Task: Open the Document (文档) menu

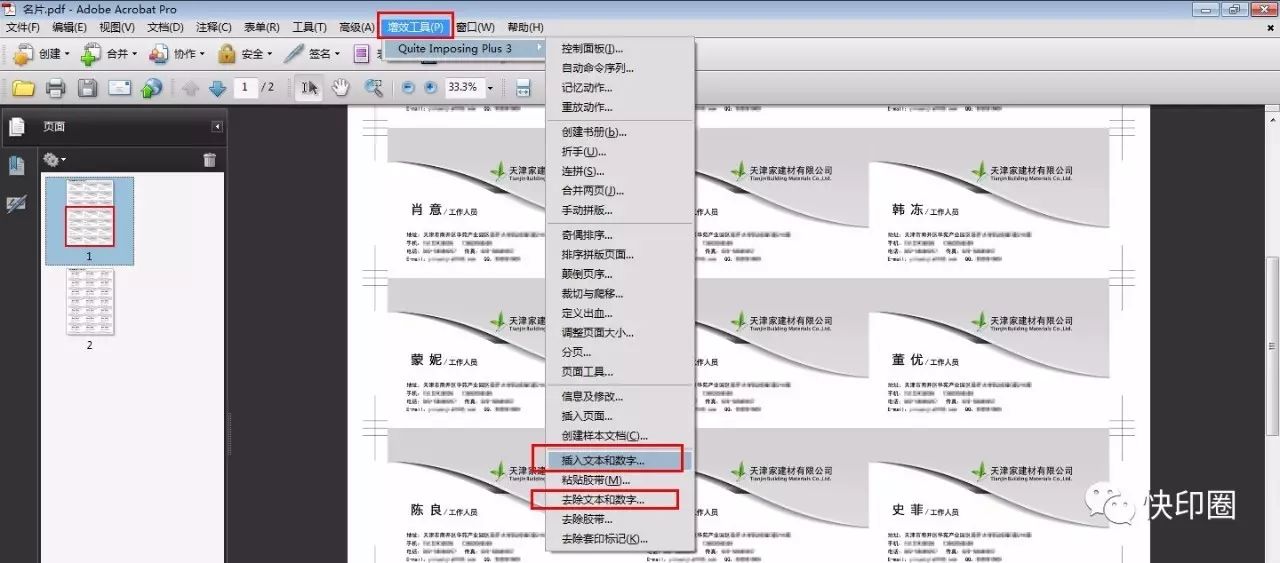Action: coord(165,27)
